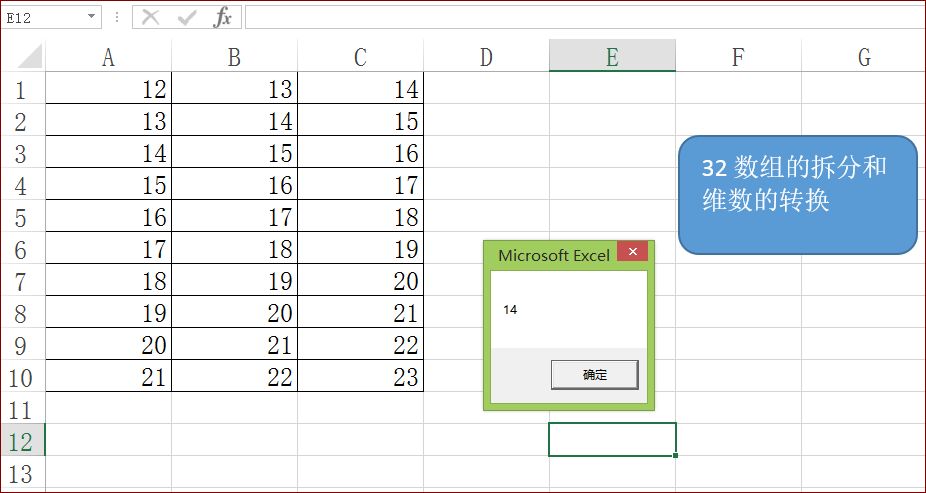Viewport: 926px width, 493px height.
Task: Click cell C8 containing 21
Action: click(360, 312)
